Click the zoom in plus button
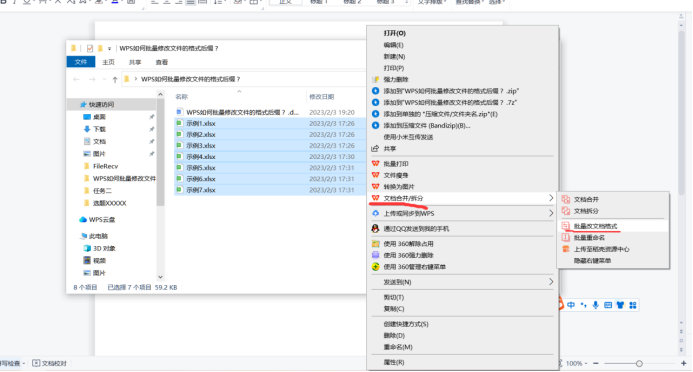Viewport: 693px width, 372px height. coord(684,364)
